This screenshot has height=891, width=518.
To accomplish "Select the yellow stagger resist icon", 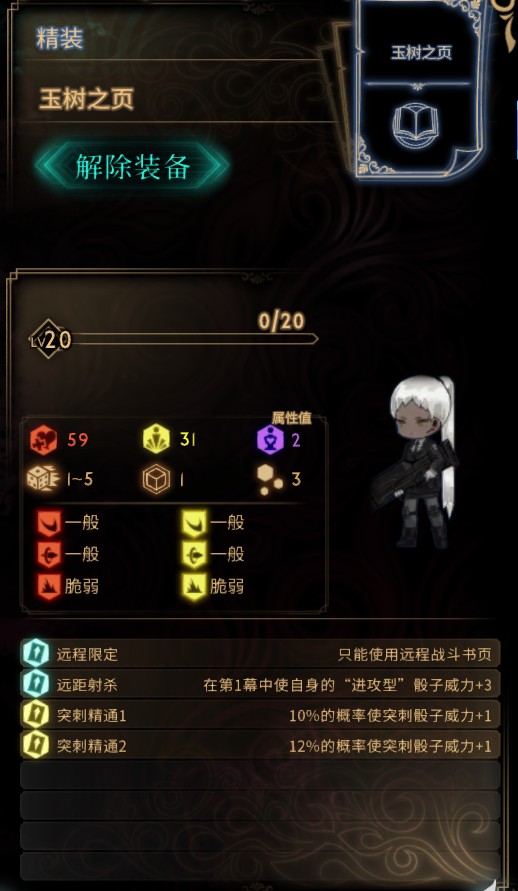I will [158, 440].
